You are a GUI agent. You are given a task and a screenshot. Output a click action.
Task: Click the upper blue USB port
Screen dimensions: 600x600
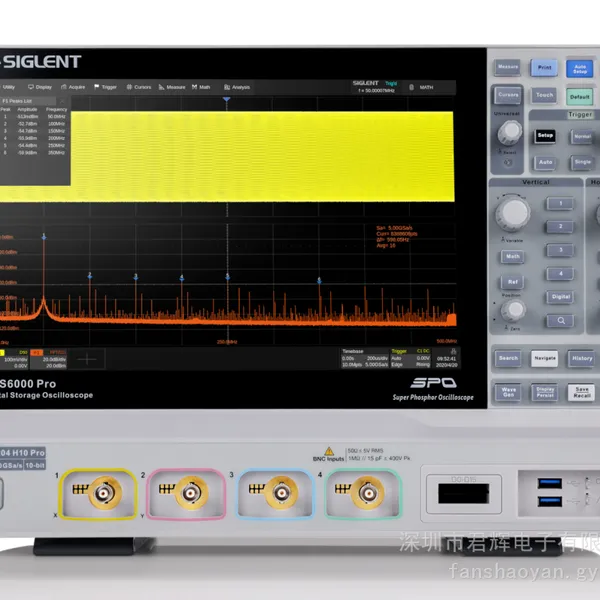click(549, 483)
